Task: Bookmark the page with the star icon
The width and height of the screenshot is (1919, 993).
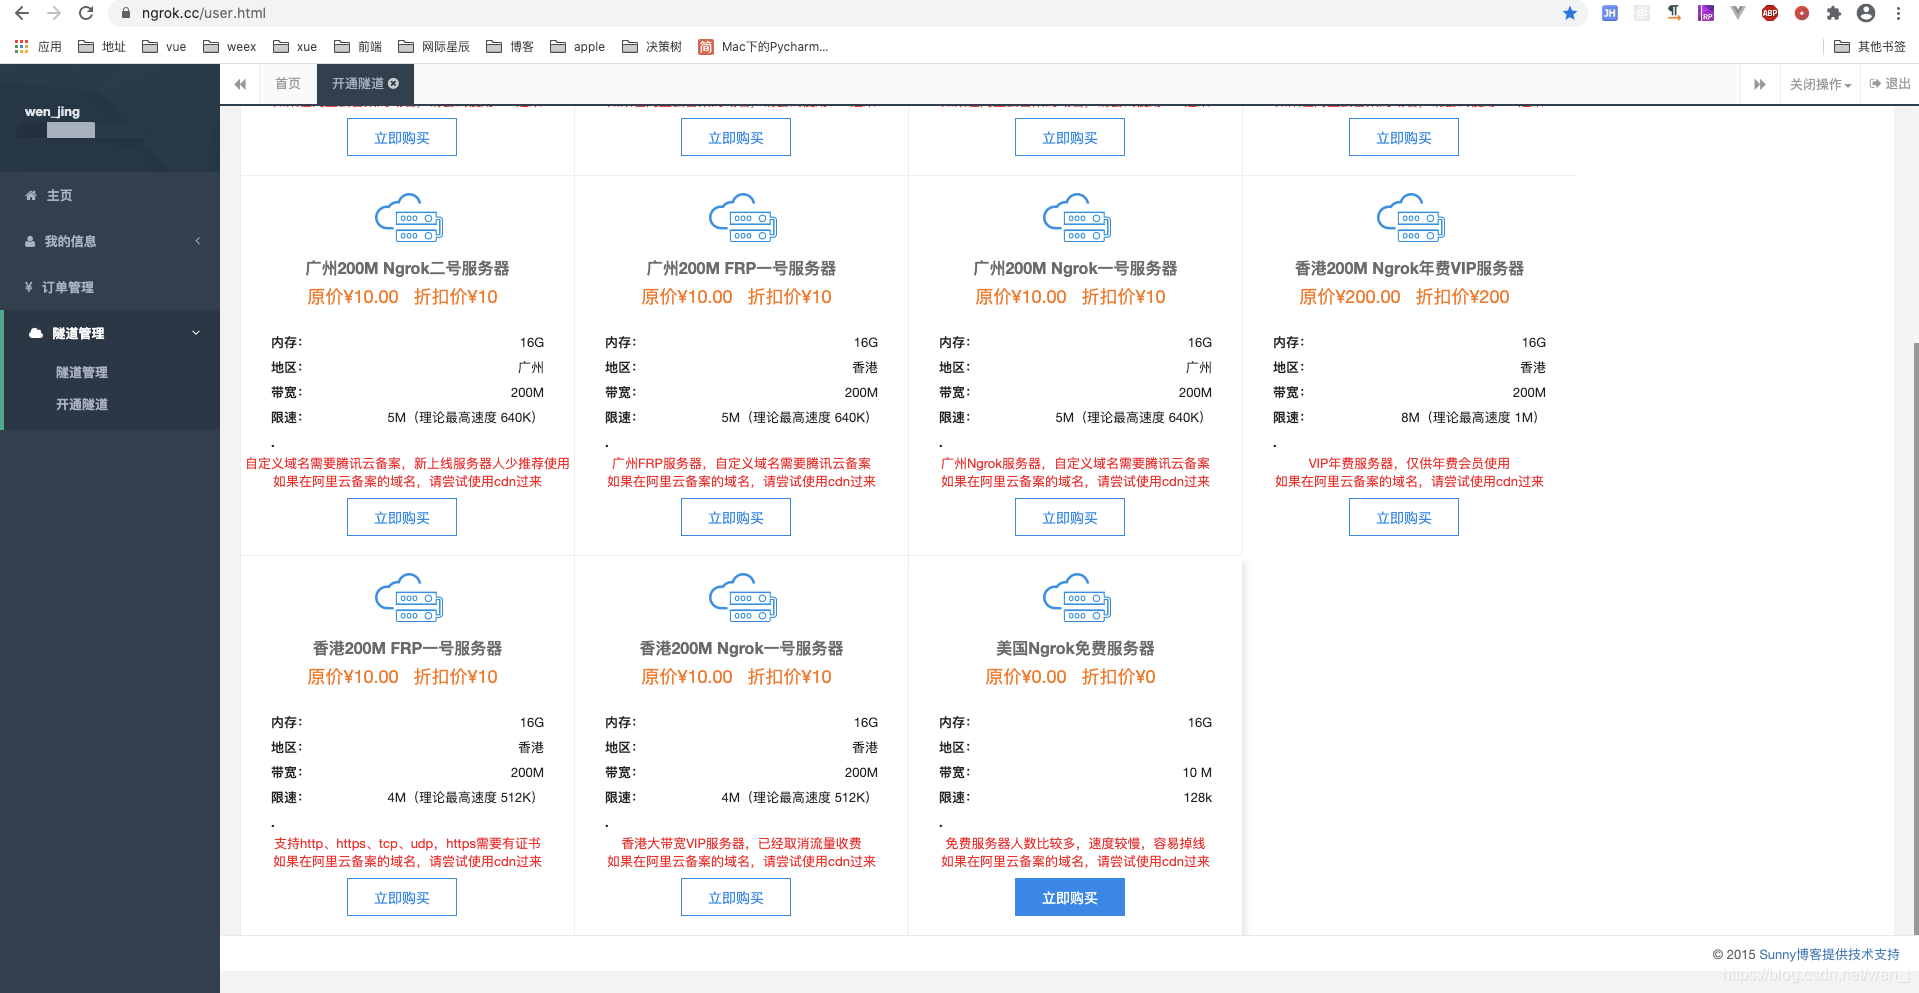Action: pos(1570,13)
